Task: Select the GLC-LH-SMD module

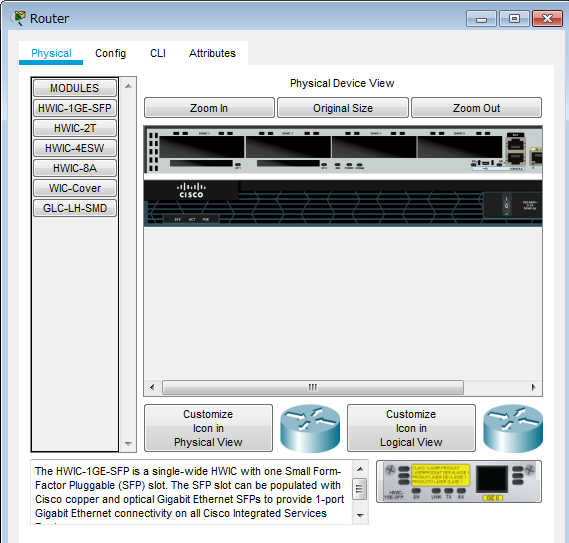Action: [x=75, y=208]
